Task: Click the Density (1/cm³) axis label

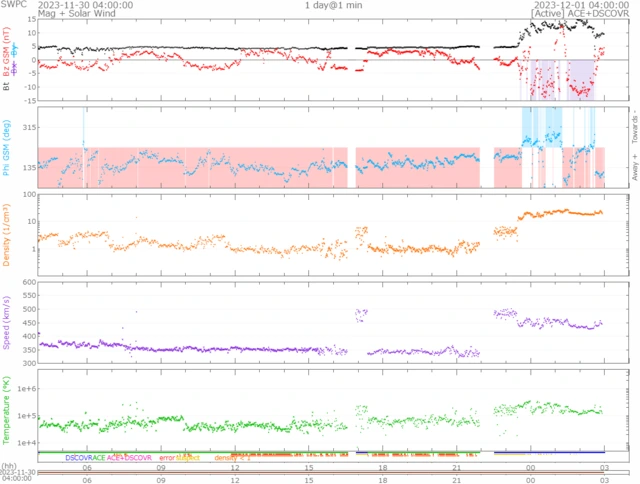Action: [x=7, y=236]
